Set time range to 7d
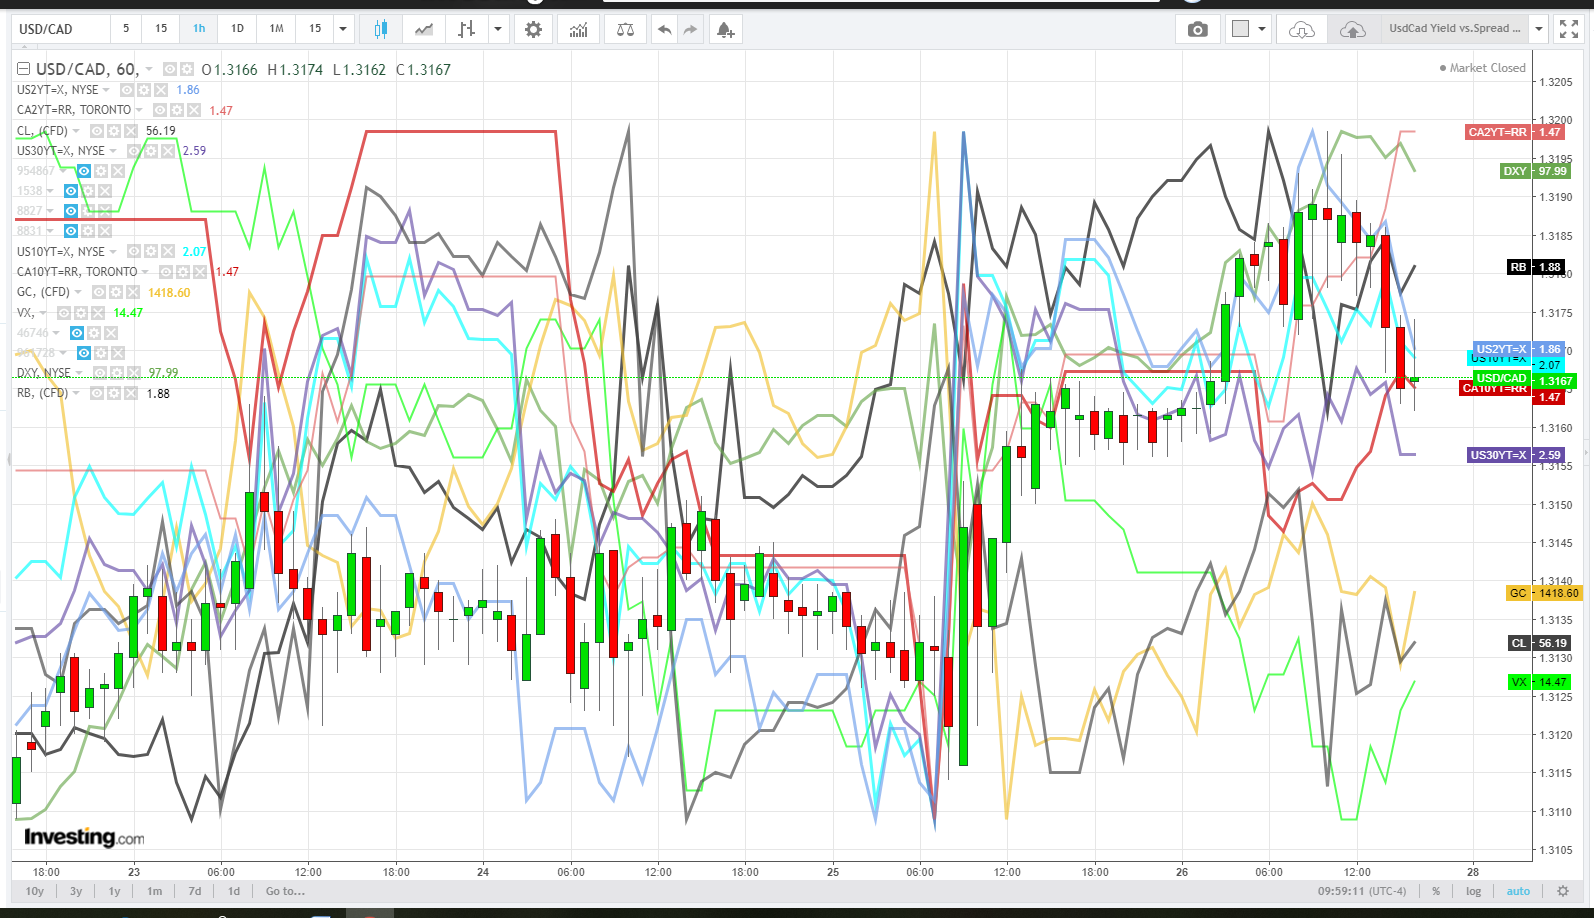The image size is (1594, 918). point(195,891)
